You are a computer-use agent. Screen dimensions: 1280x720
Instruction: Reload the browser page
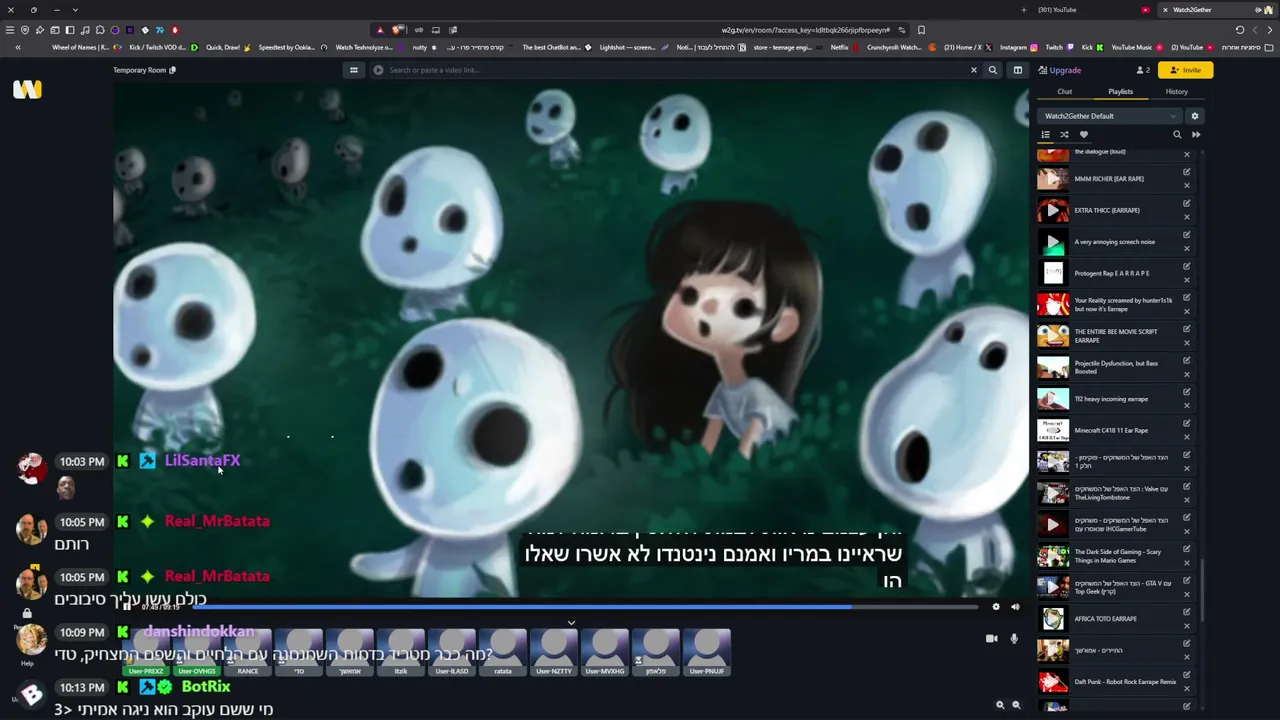[x=1240, y=30]
